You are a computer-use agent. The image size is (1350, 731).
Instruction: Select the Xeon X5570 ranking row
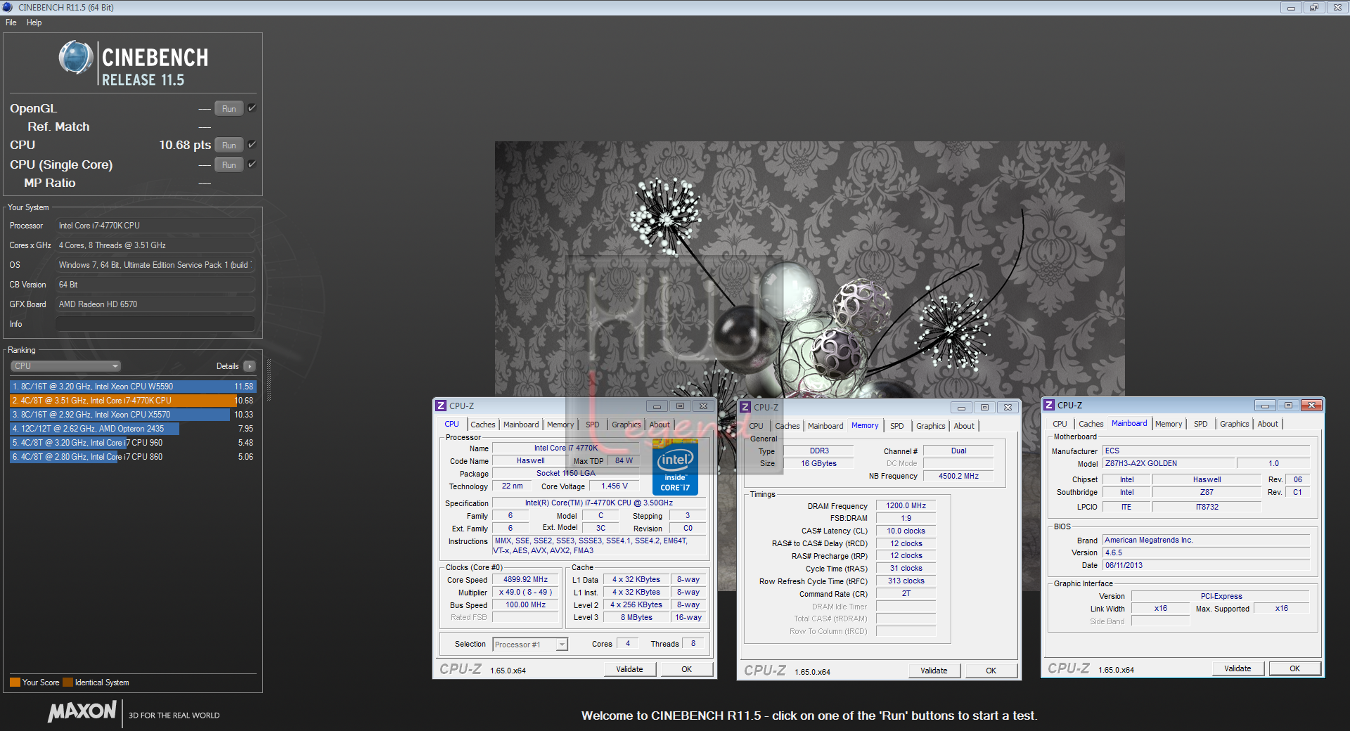click(x=133, y=414)
